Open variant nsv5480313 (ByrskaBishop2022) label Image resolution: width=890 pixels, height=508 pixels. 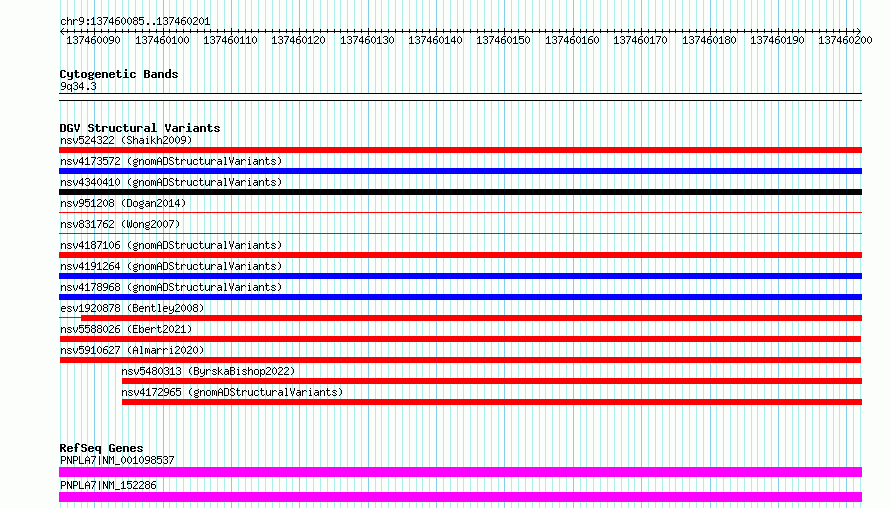coord(208,371)
